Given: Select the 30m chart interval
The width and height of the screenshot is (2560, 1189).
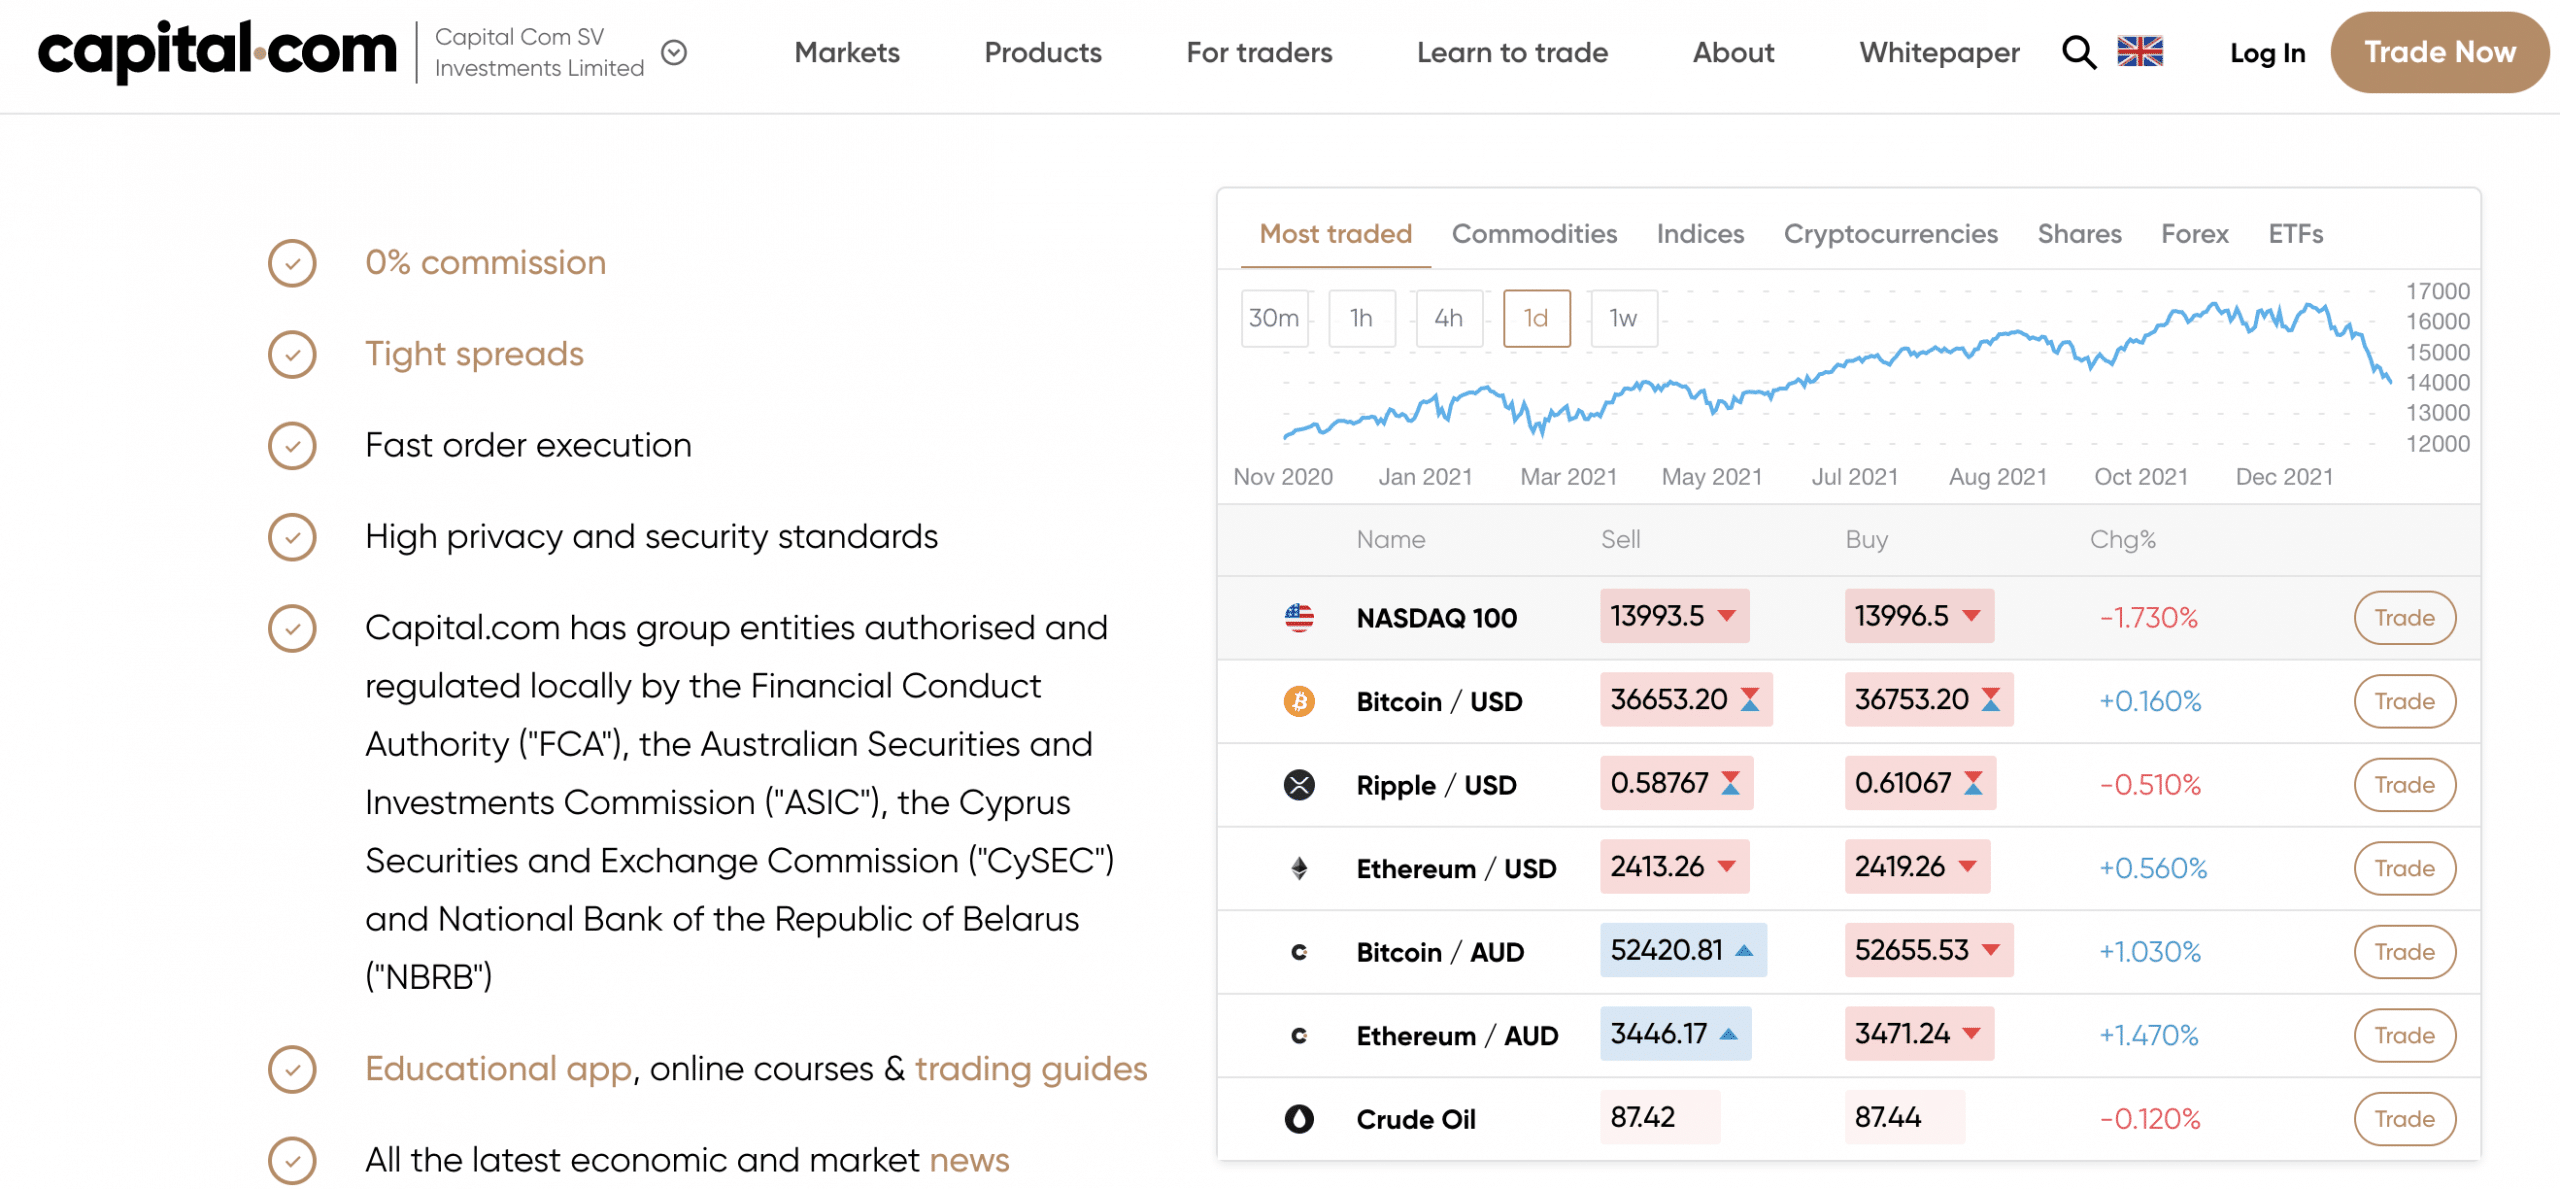Looking at the screenshot, I should pos(1274,318).
